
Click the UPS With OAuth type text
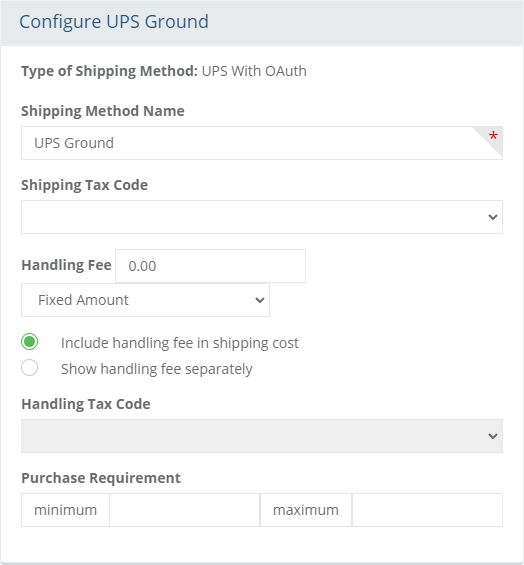254,71
